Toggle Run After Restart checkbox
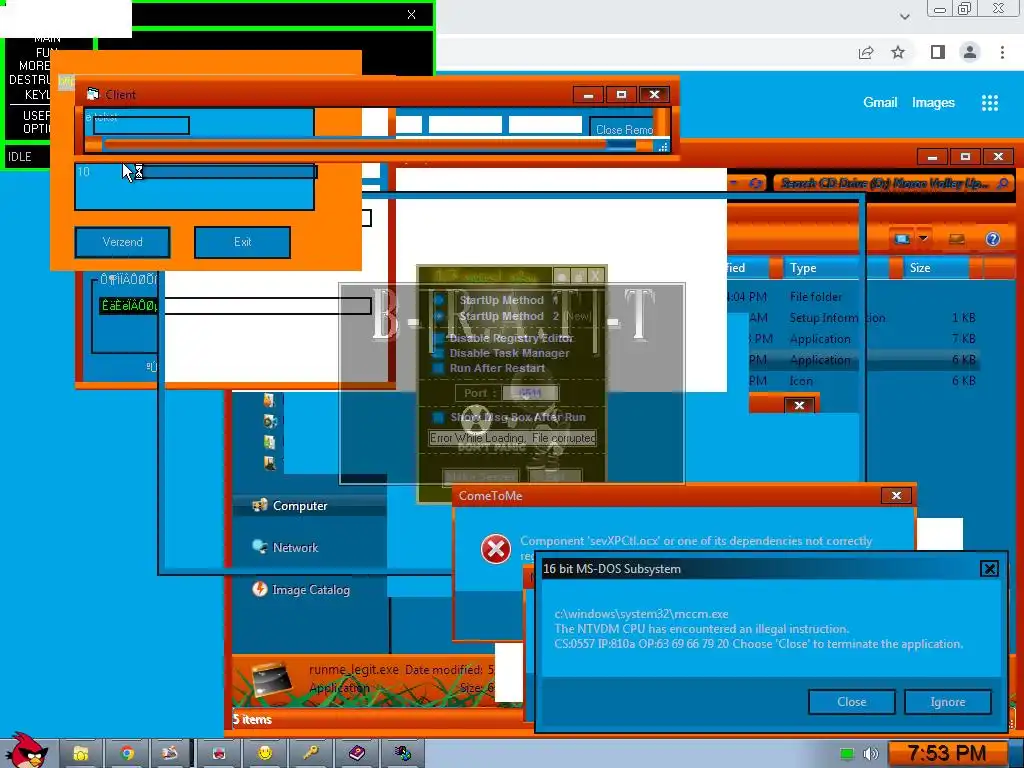 [439, 368]
